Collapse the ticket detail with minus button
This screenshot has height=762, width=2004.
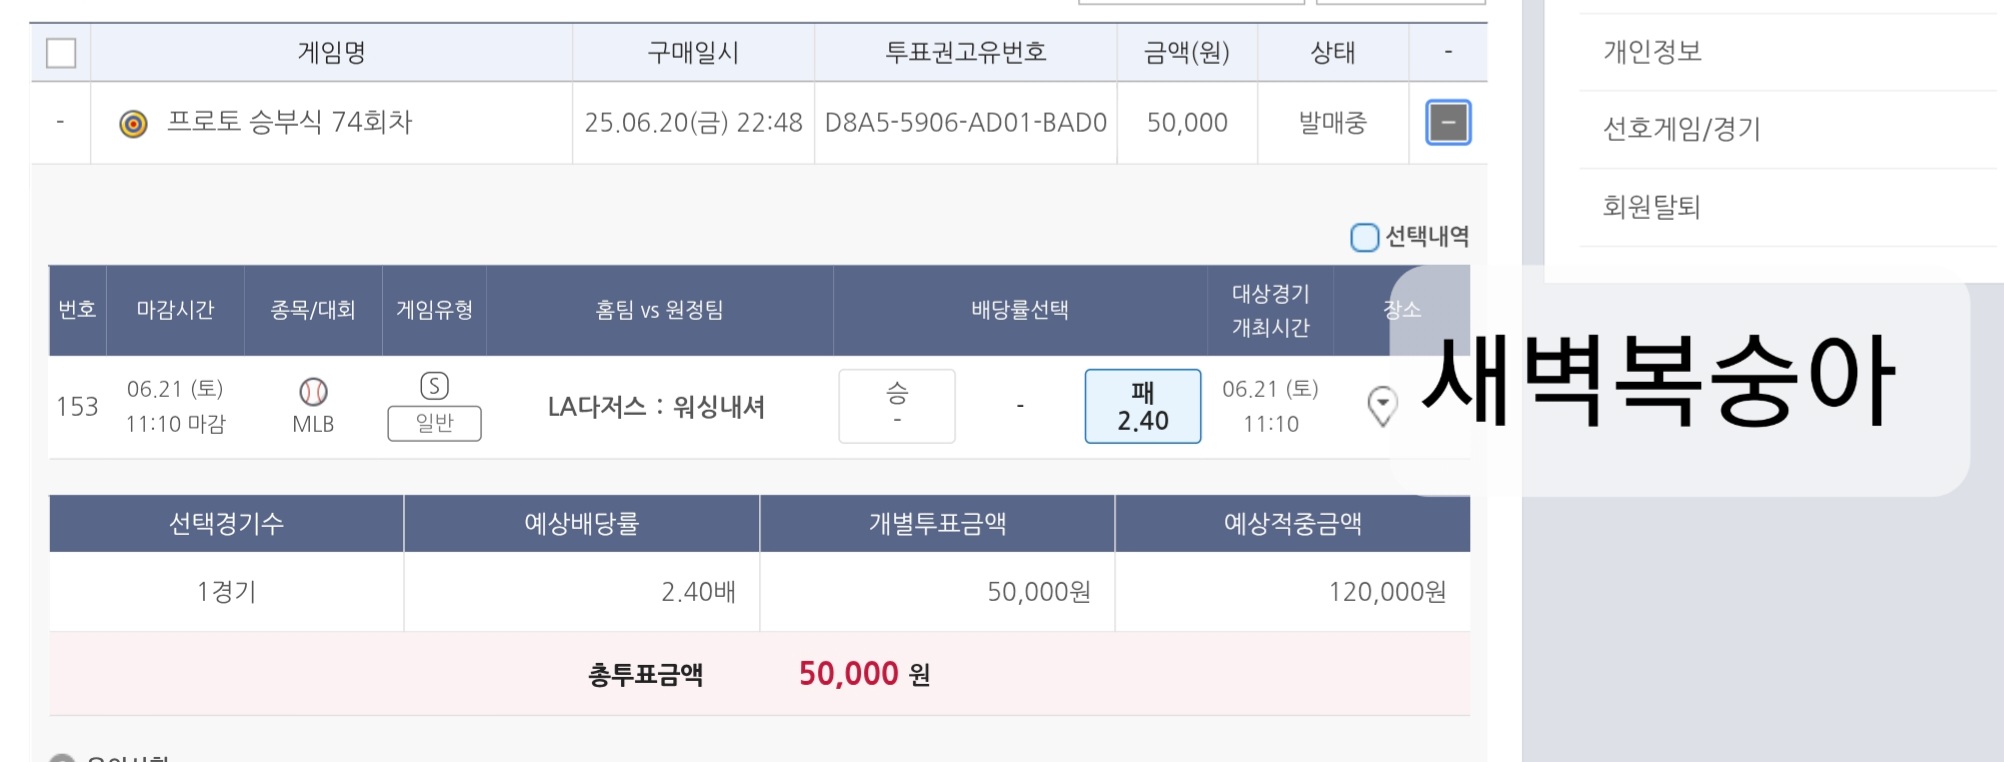click(x=1447, y=123)
